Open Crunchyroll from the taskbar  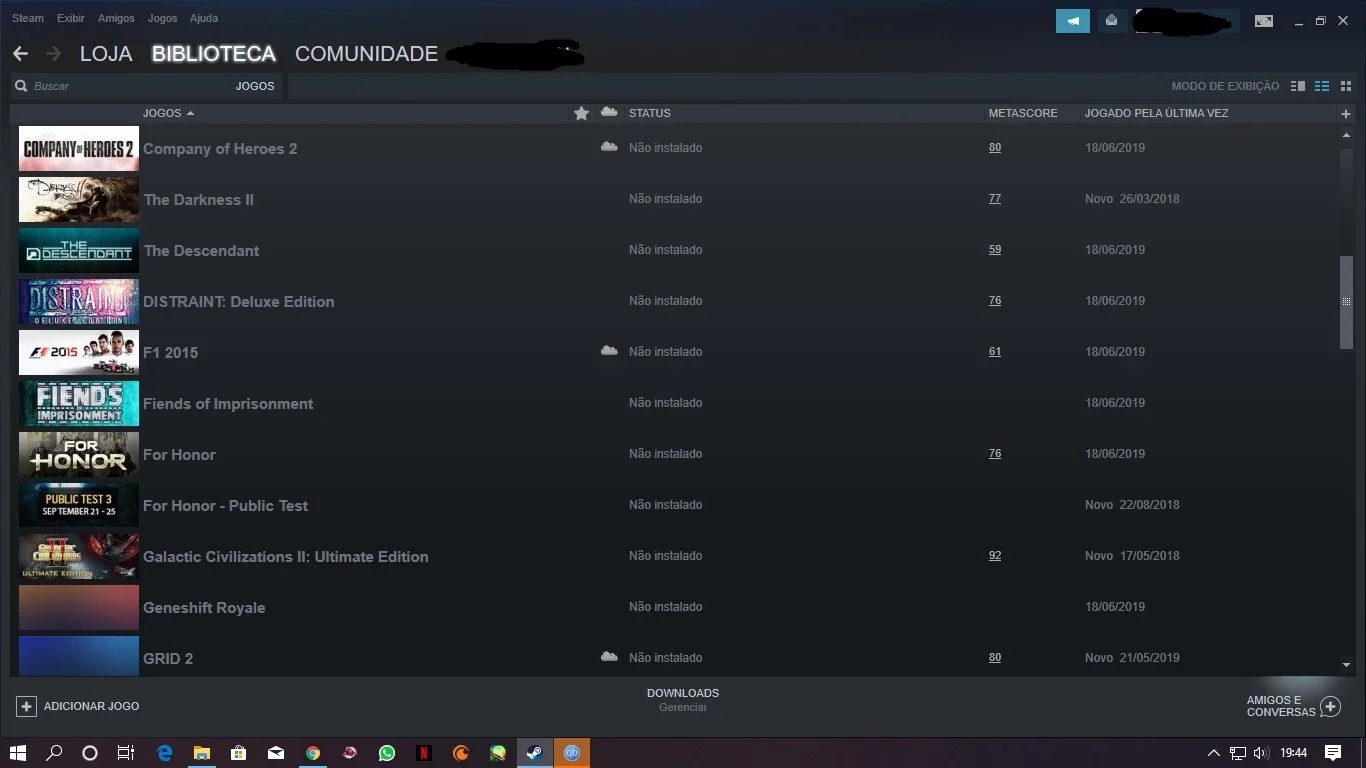(x=461, y=753)
